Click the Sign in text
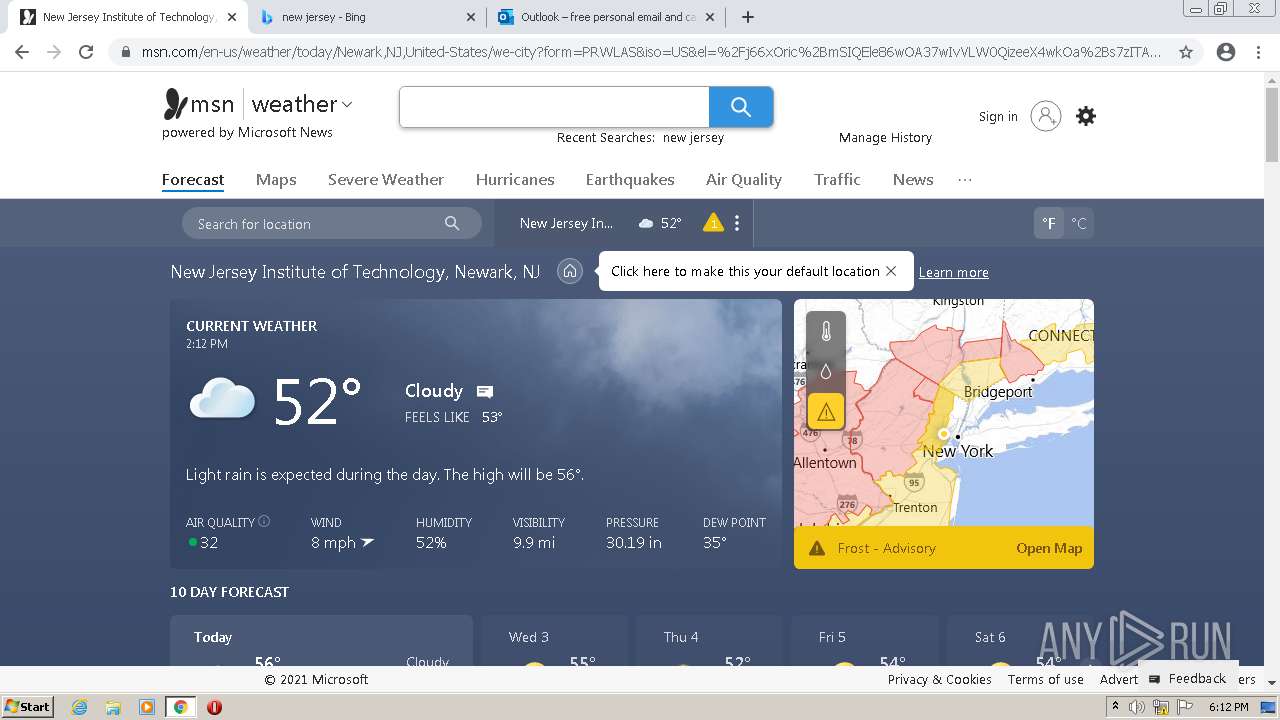Screen dimensions: 1280x720 [998, 117]
